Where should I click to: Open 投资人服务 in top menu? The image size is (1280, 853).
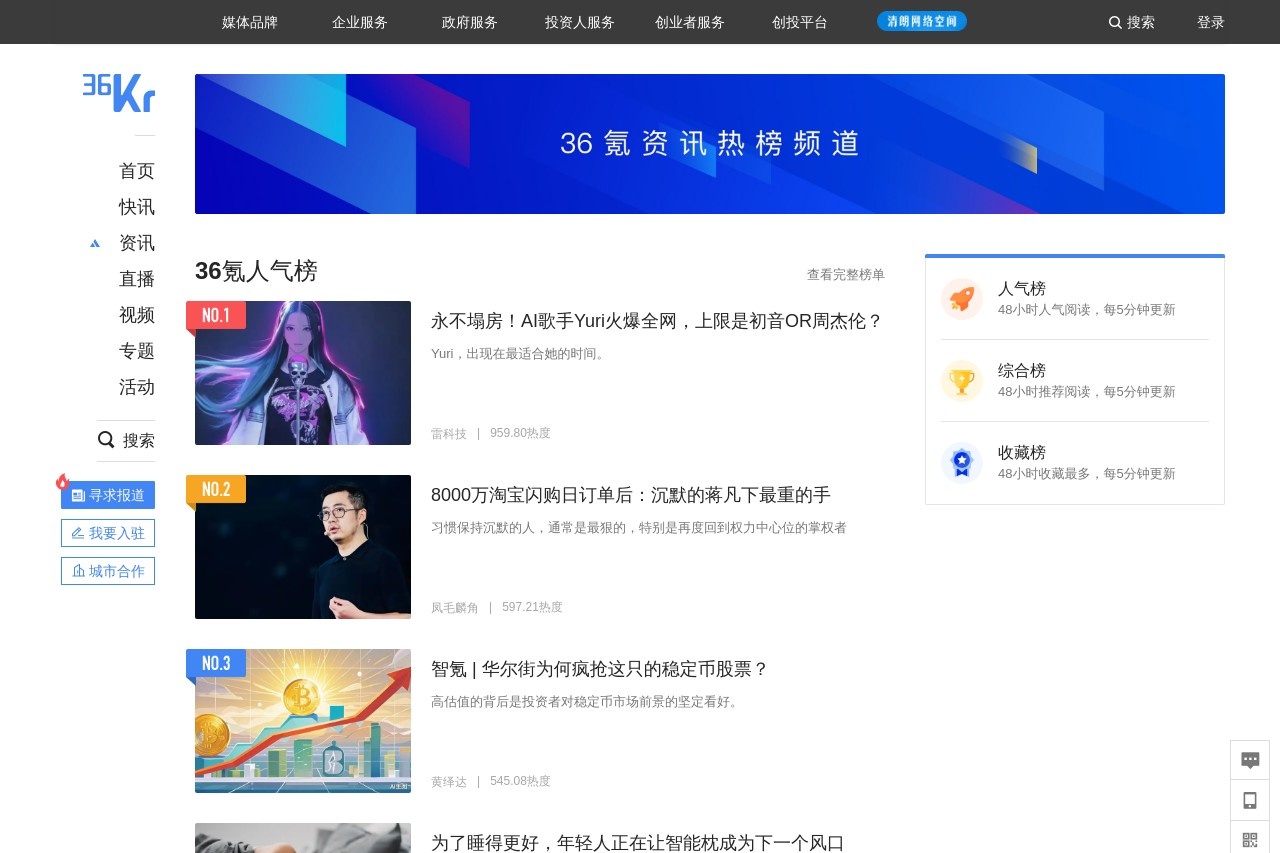point(580,22)
